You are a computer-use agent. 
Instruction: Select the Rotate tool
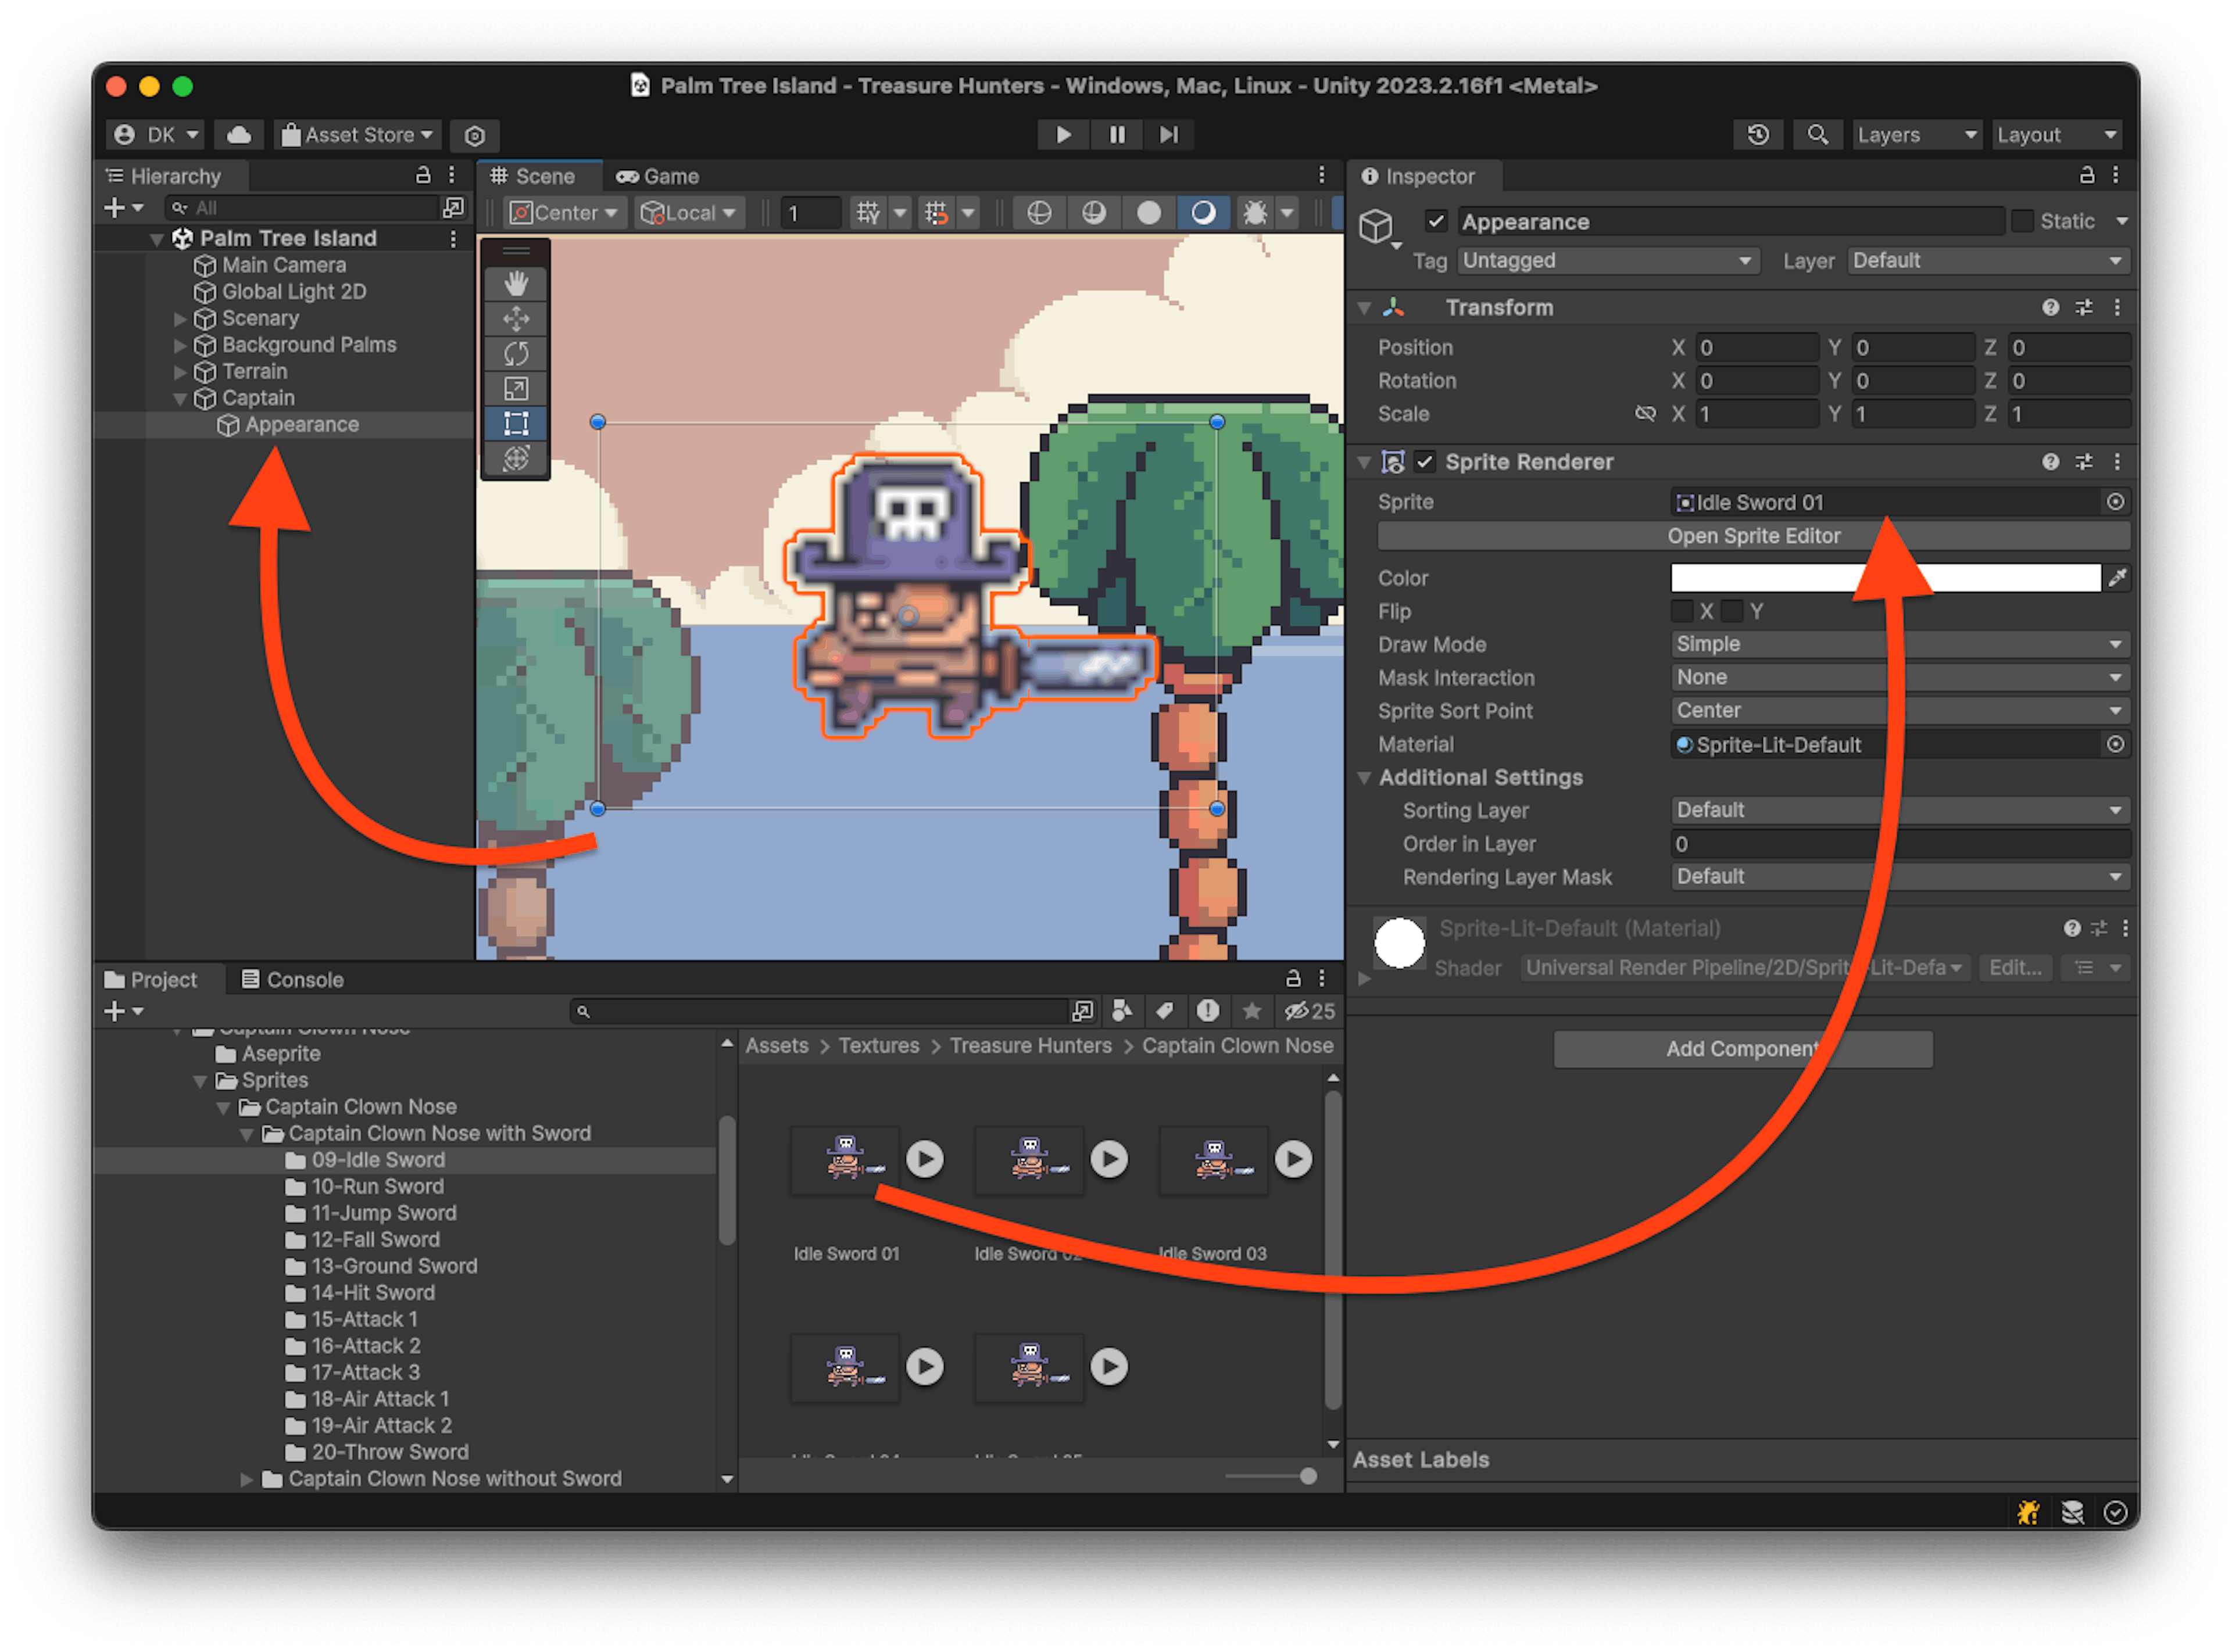coord(516,353)
